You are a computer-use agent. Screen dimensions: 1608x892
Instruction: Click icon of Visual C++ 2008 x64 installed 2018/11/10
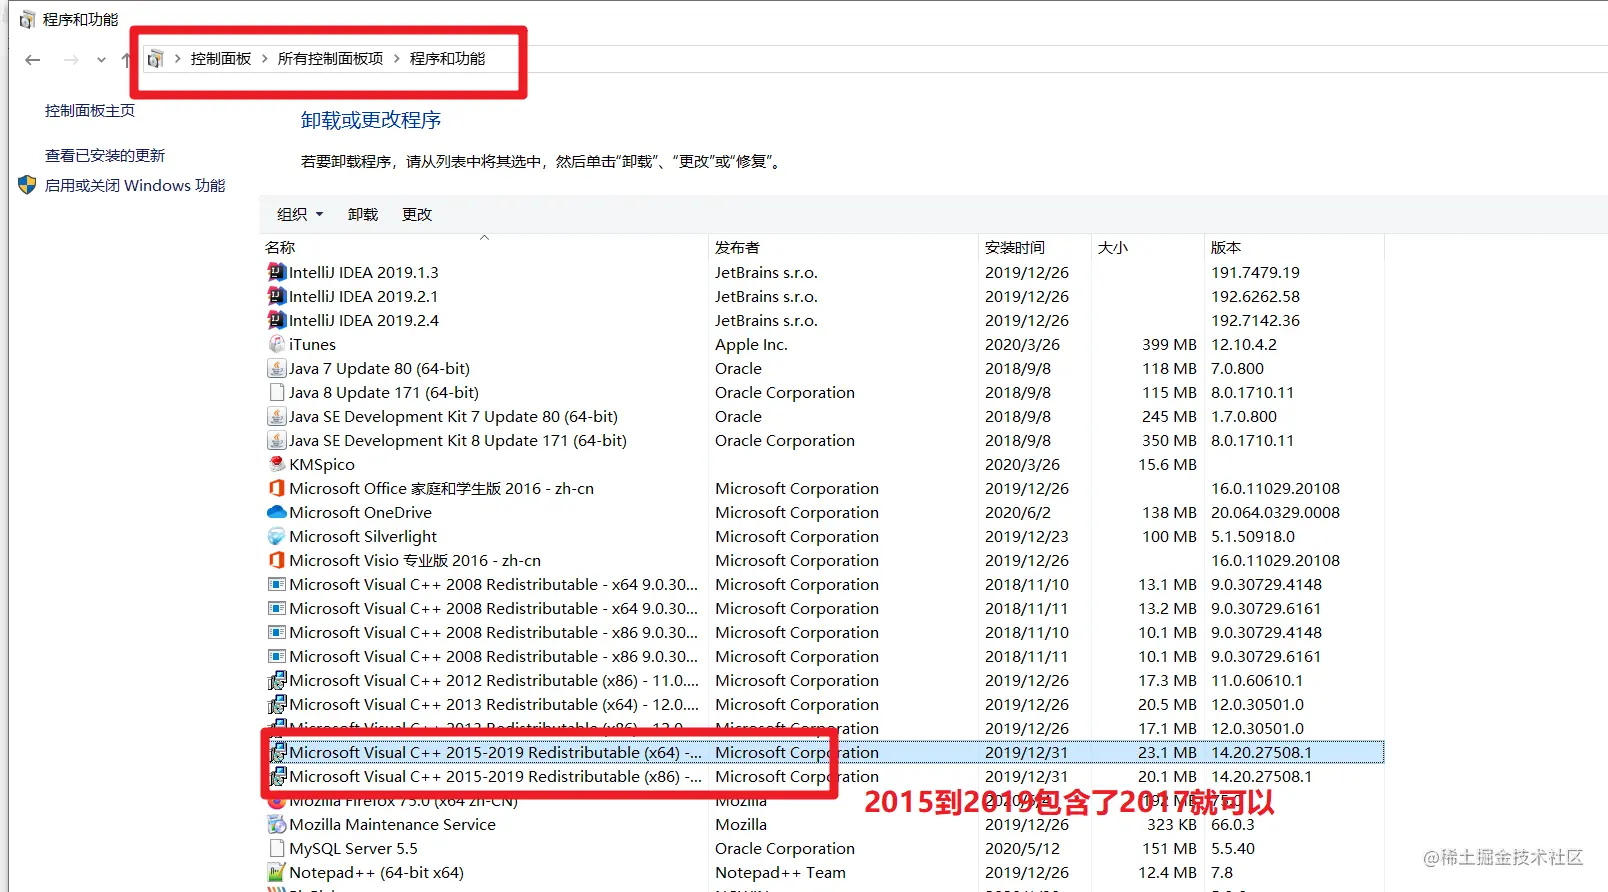click(277, 584)
